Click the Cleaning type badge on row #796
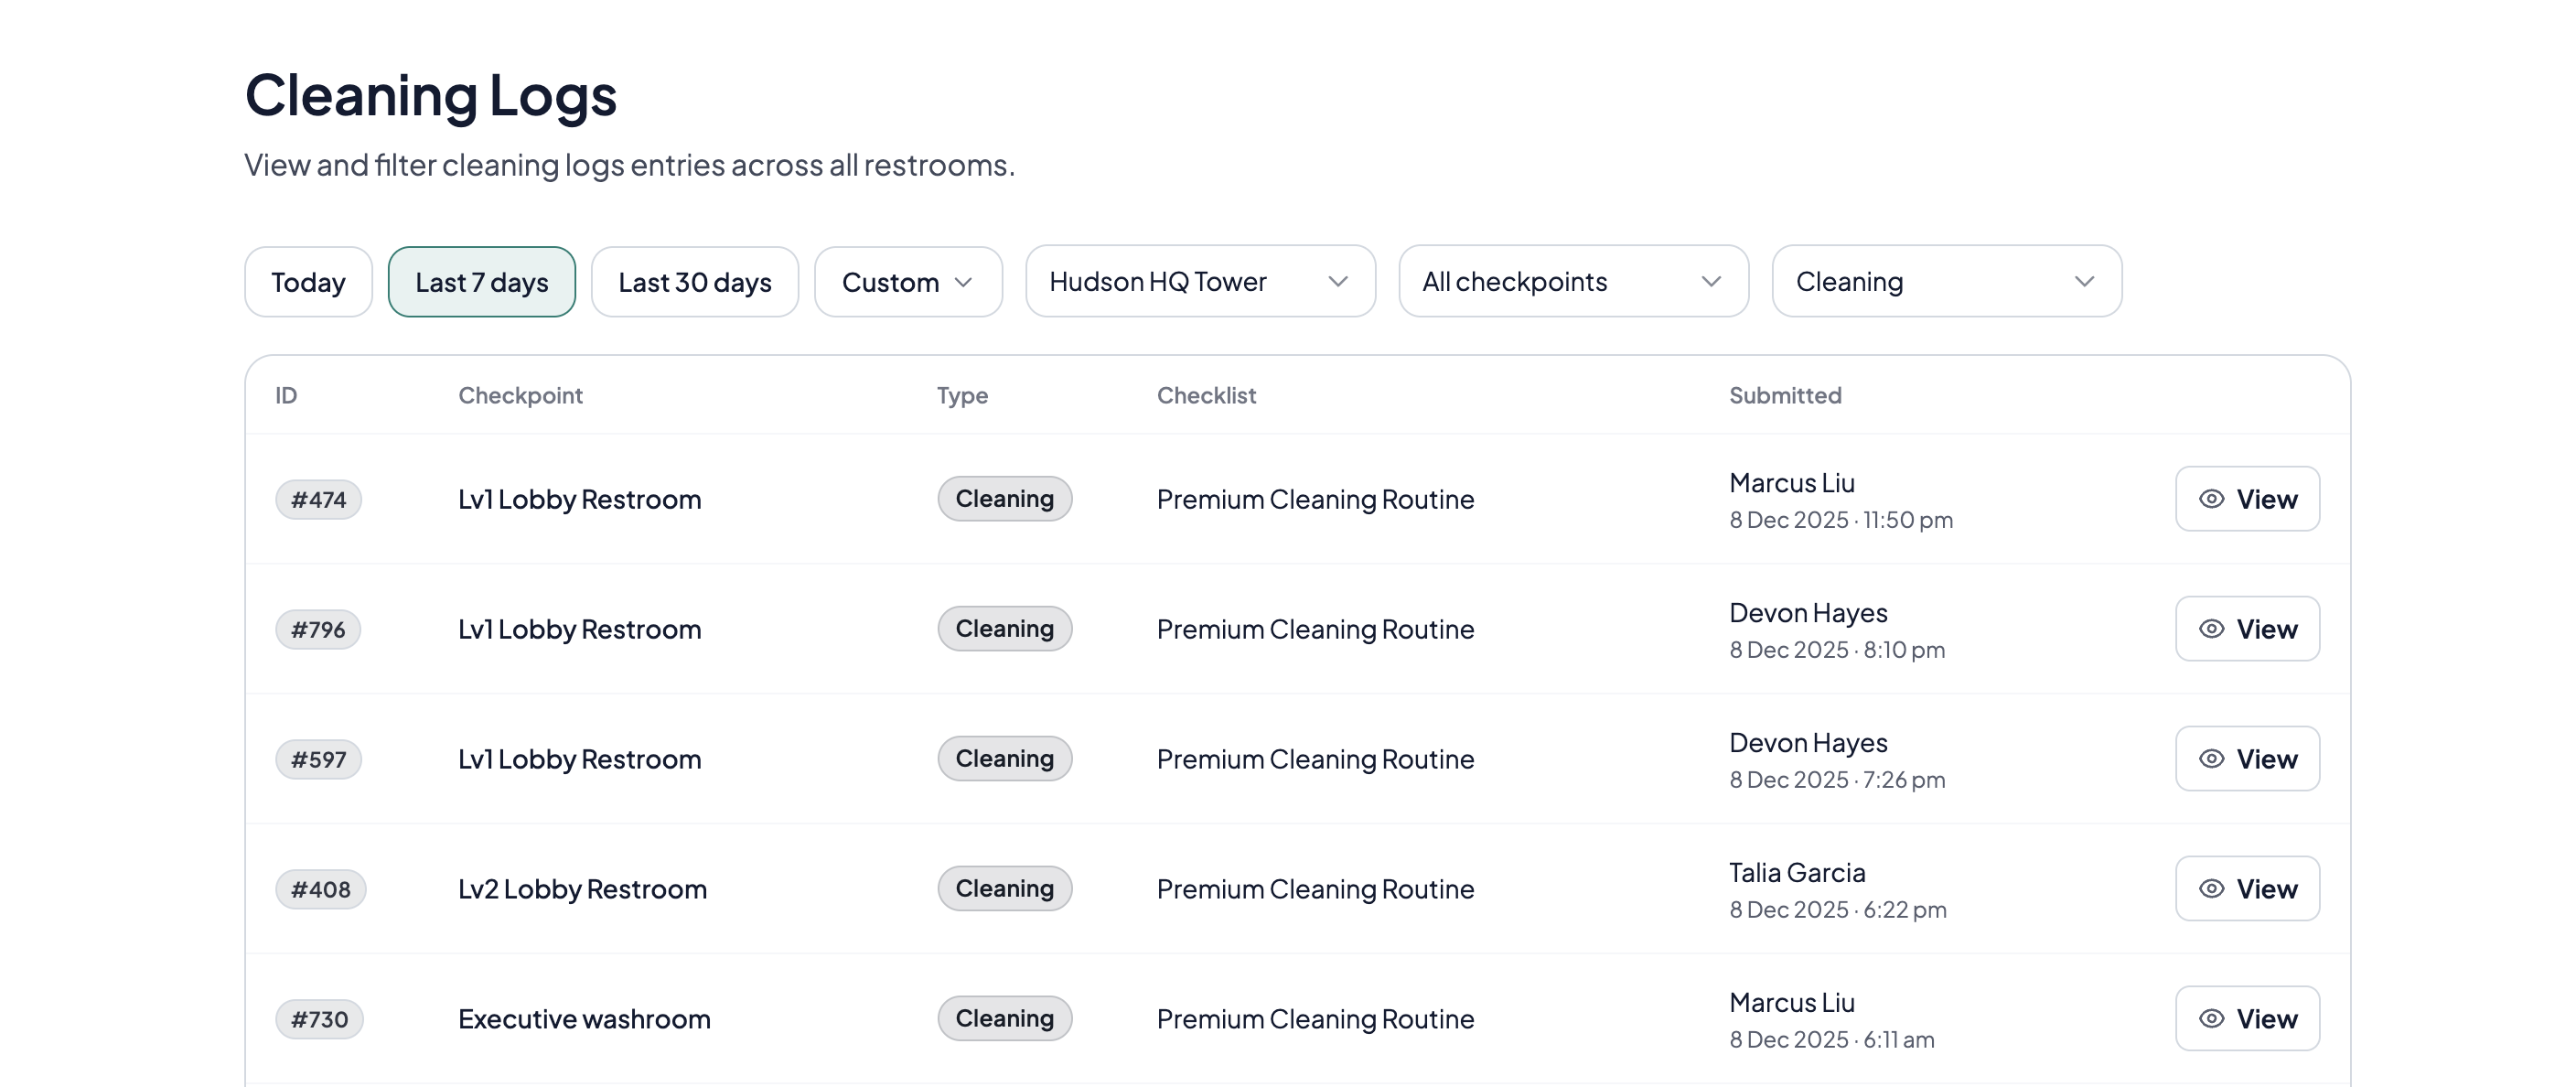 click(x=1004, y=629)
